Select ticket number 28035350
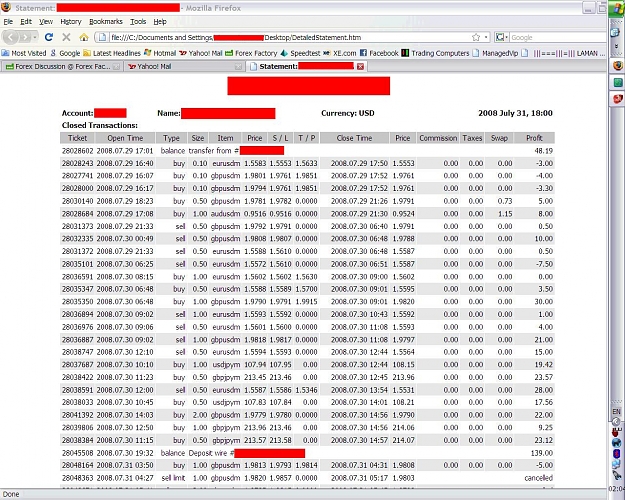625x500 pixels. coord(78,301)
